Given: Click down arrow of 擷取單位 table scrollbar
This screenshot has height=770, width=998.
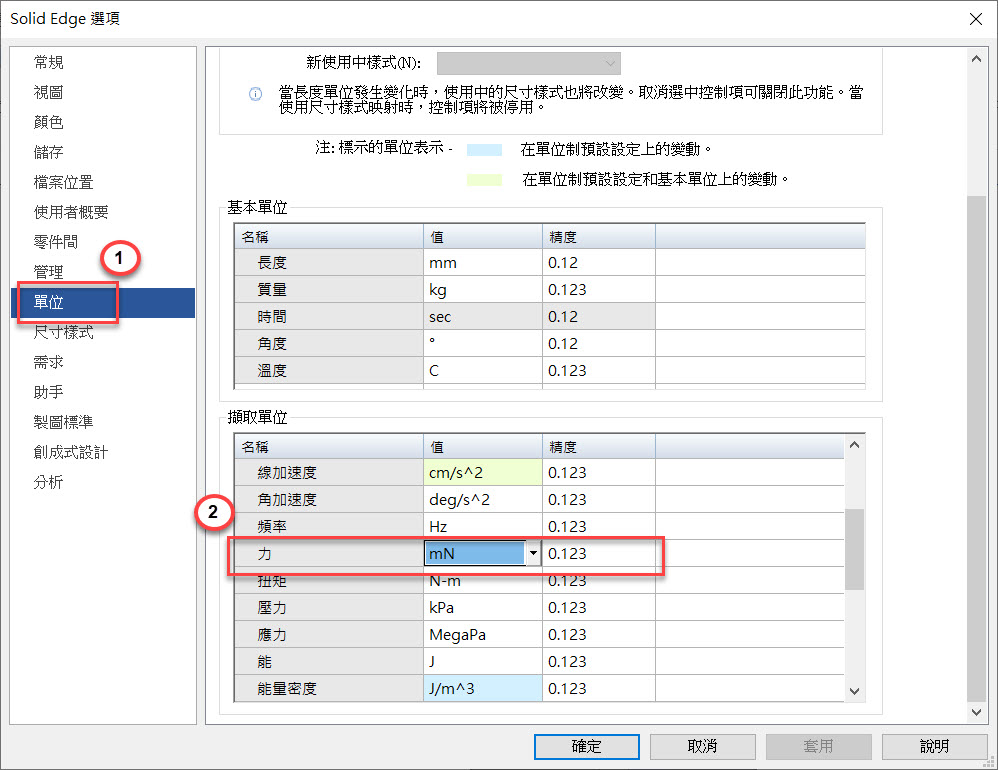Looking at the screenshot, I should pos(854,691).
